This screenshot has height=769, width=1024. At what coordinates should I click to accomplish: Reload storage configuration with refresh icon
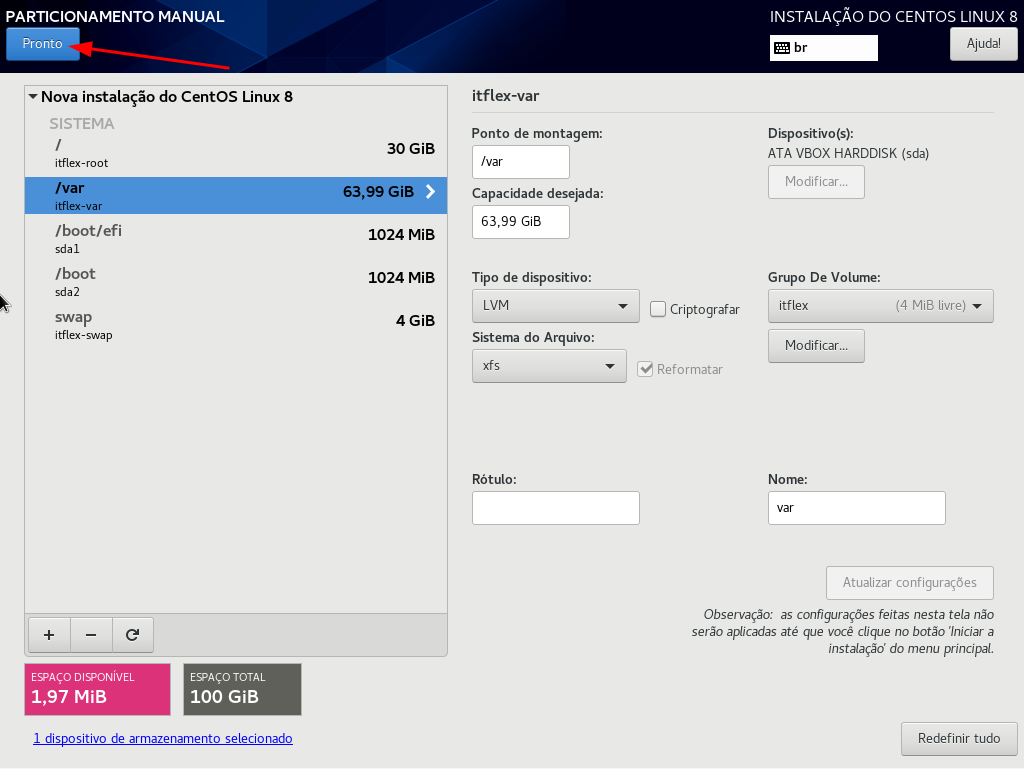coord(133,635)
